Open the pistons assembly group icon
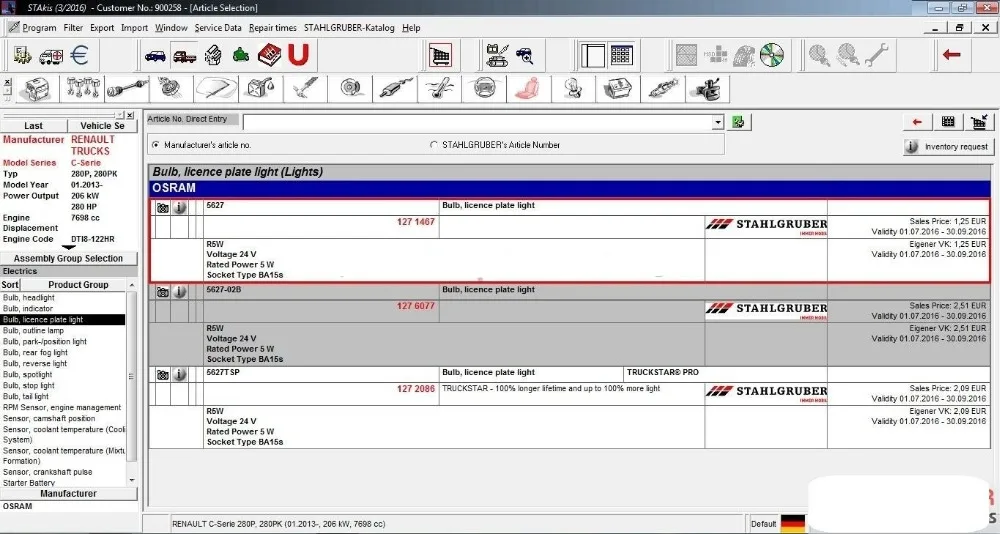This screenshot has width=1000, height=534. [x=82, y=89]
